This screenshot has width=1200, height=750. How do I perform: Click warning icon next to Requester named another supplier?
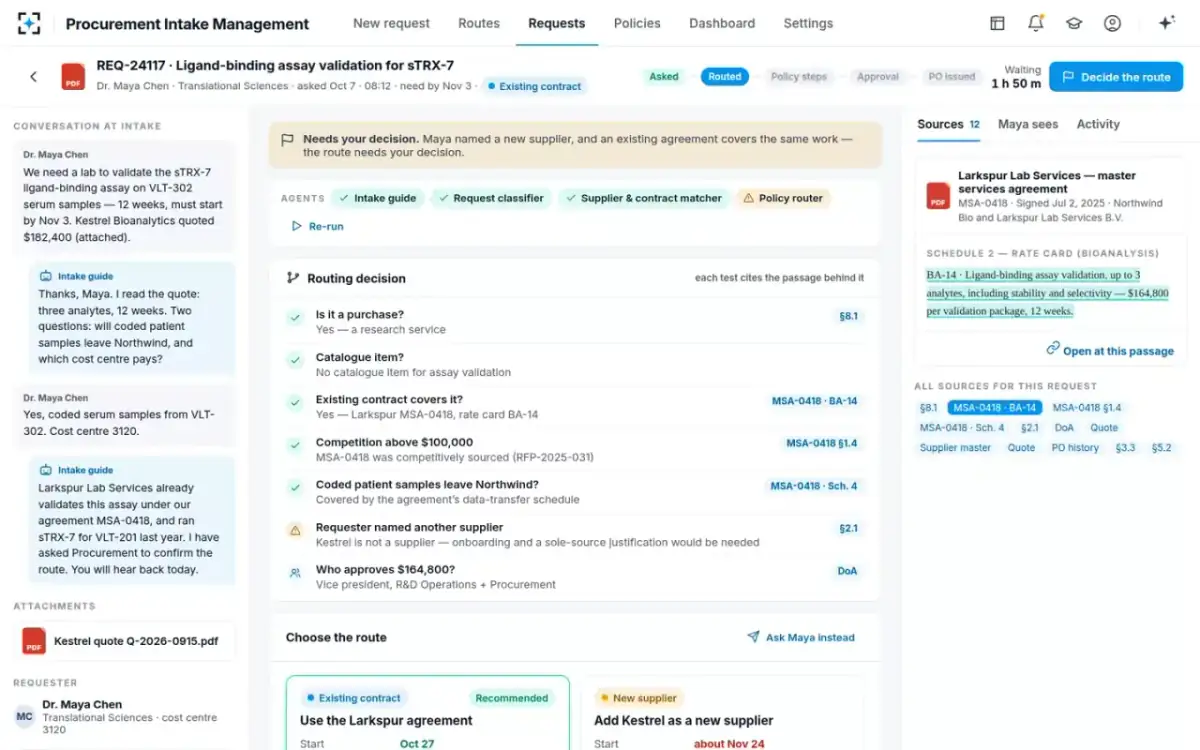(x=295, y=530)
